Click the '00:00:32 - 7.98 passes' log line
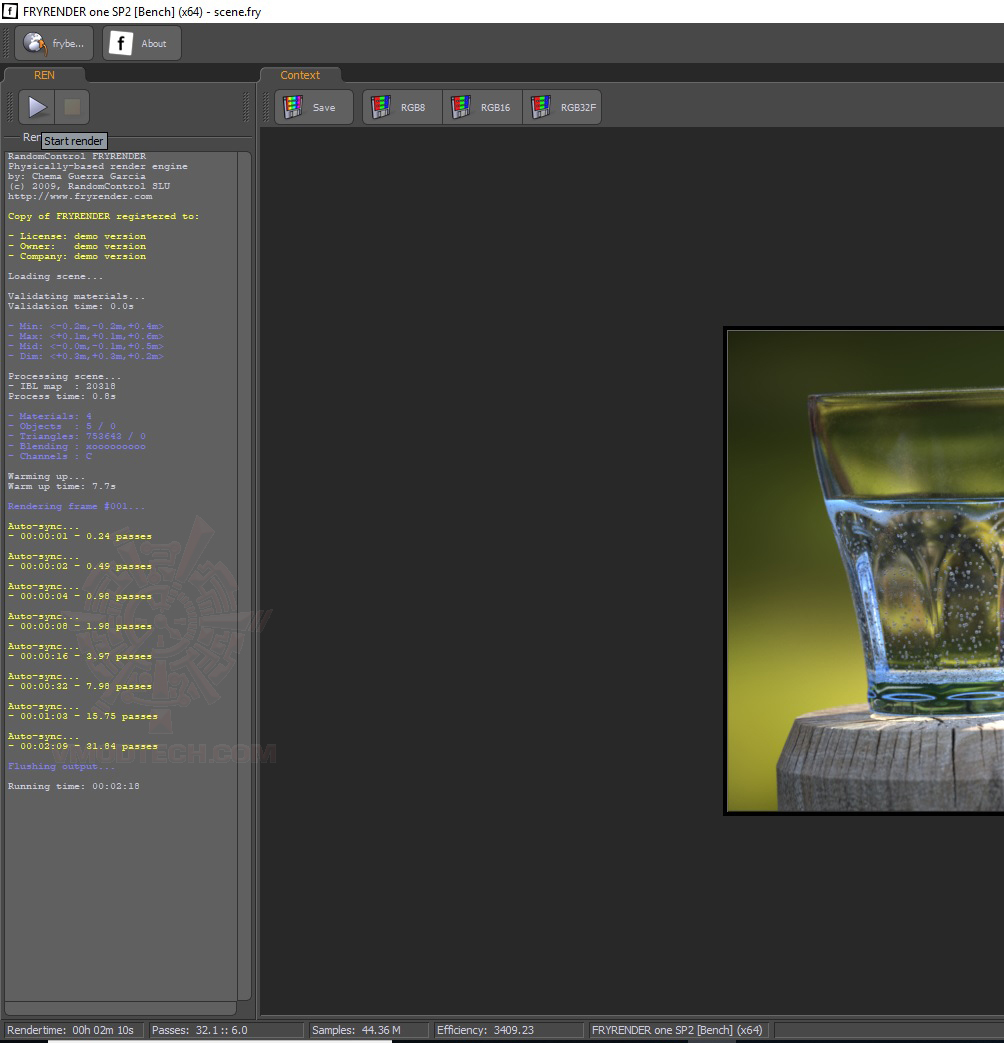 tap(80, 686)
